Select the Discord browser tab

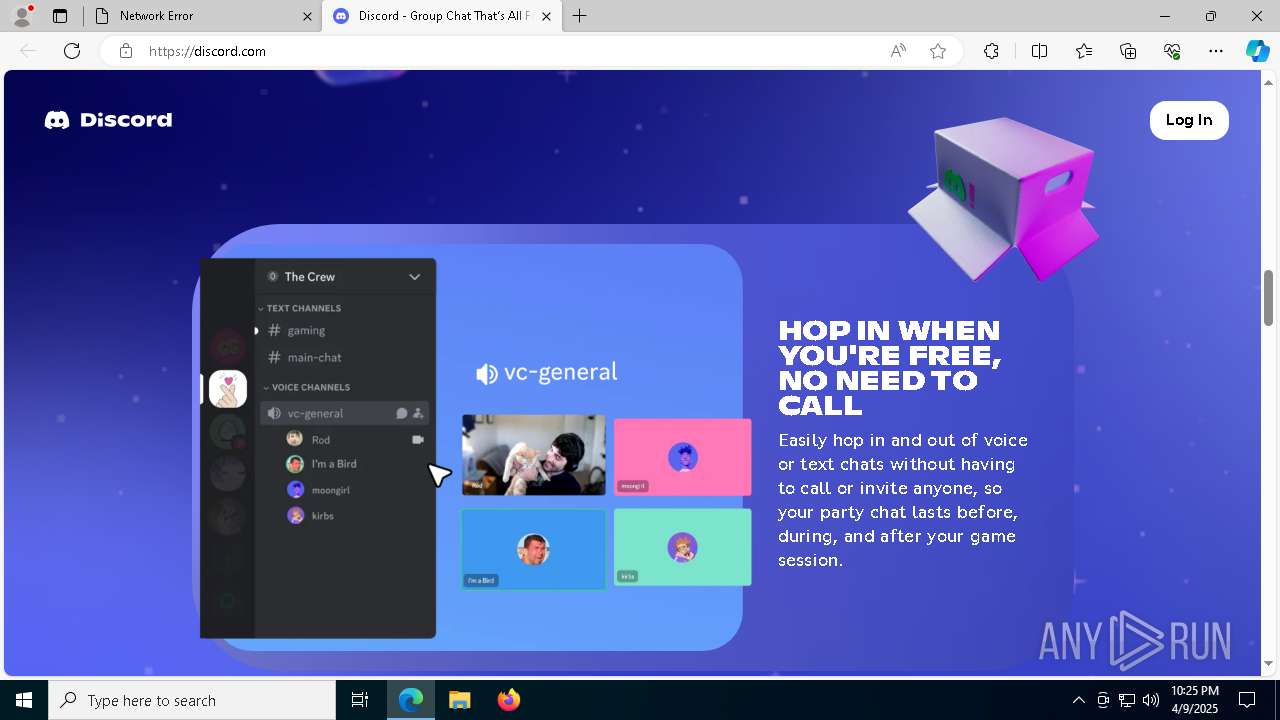[440, 16]
